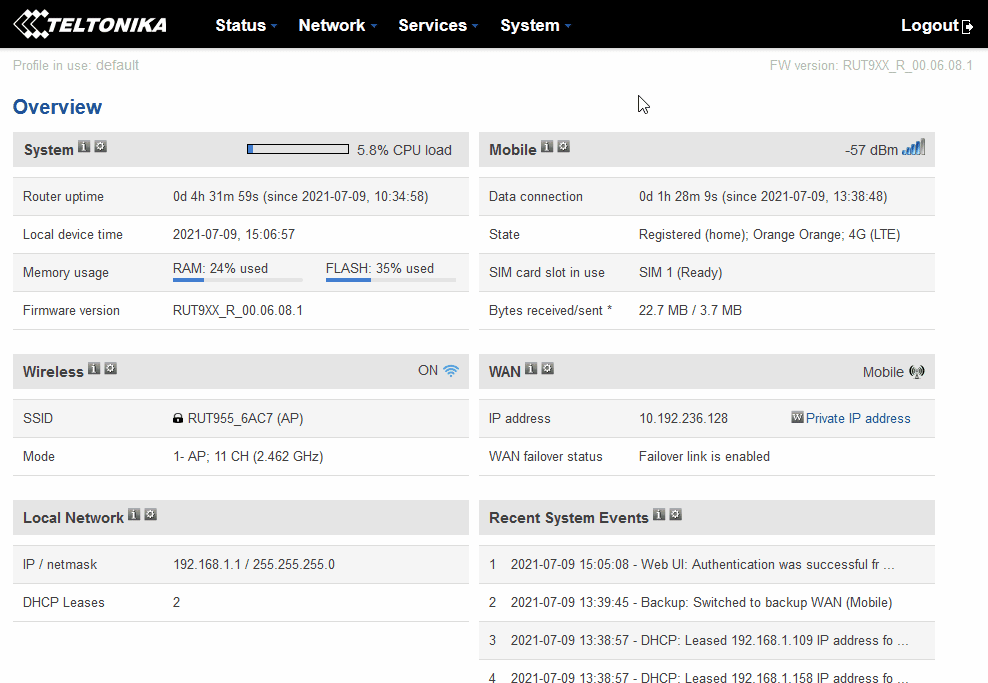Click the FW version text at top right
Screen dimensions: 988x683
tap(871, 66)
